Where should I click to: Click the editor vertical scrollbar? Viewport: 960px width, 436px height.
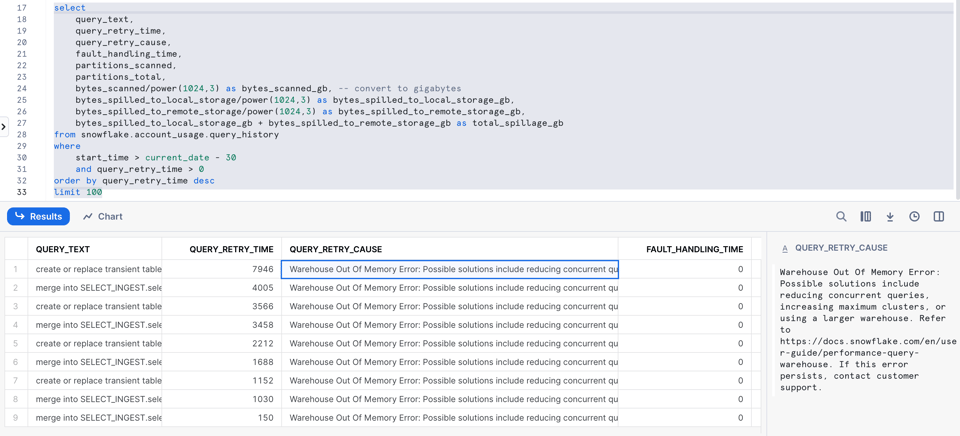point(957,100)
